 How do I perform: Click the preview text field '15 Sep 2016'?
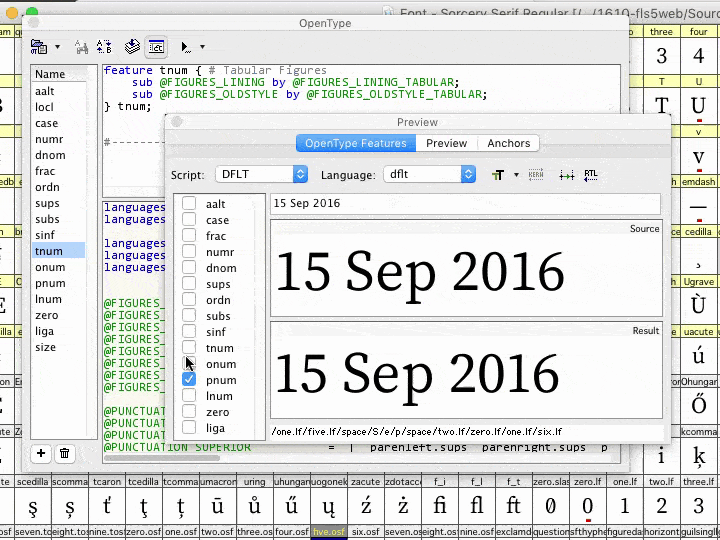[465, 203]
